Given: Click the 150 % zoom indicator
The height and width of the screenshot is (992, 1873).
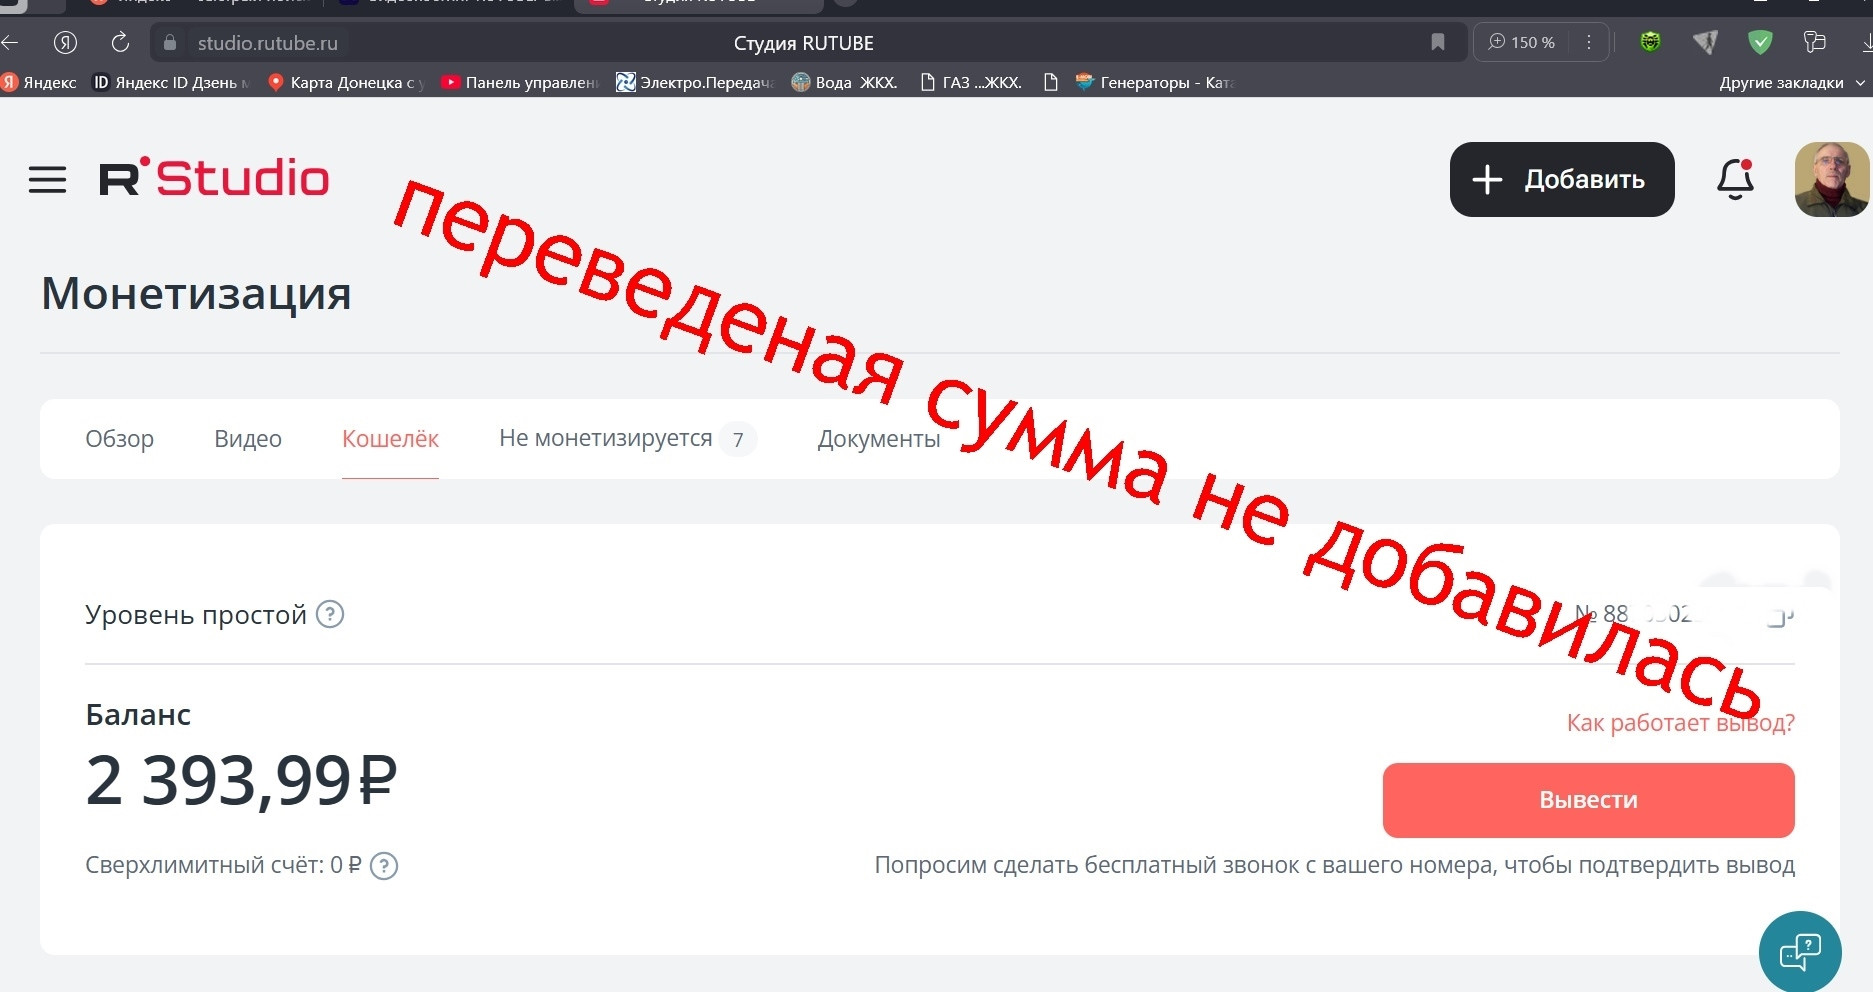Looking at the screenshot, I should (1522, 42).
